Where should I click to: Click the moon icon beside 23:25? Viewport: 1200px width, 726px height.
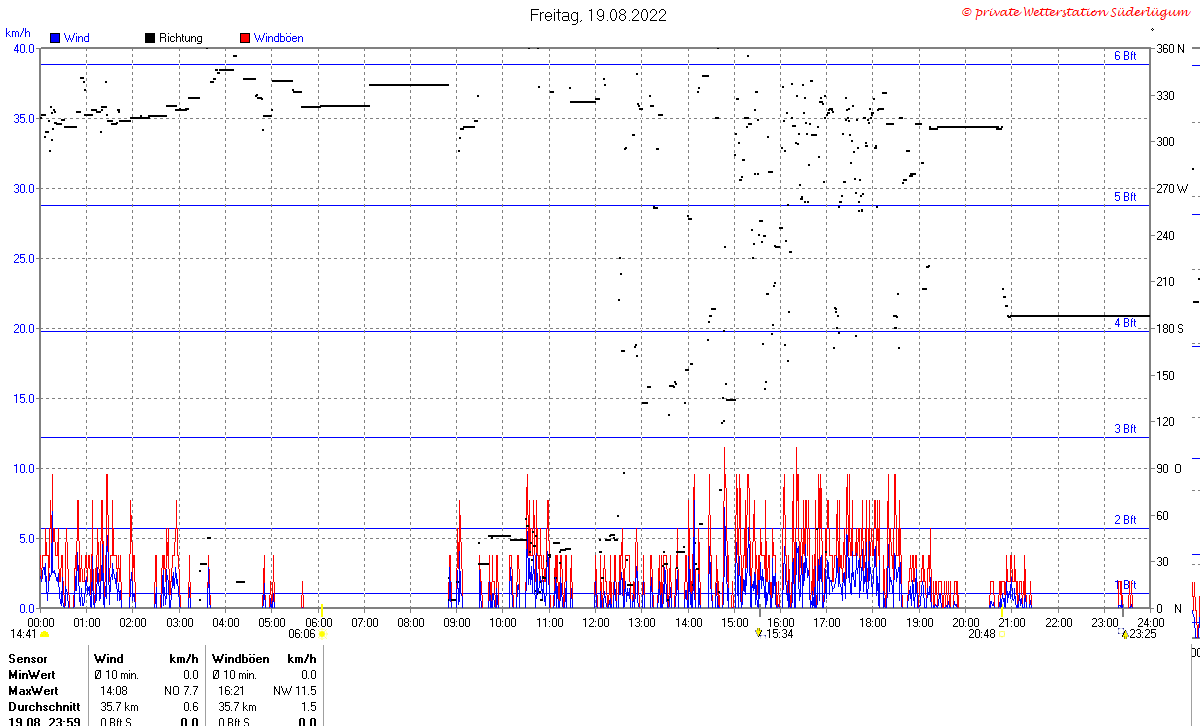pyautogui.click(x=1124, y=633)
